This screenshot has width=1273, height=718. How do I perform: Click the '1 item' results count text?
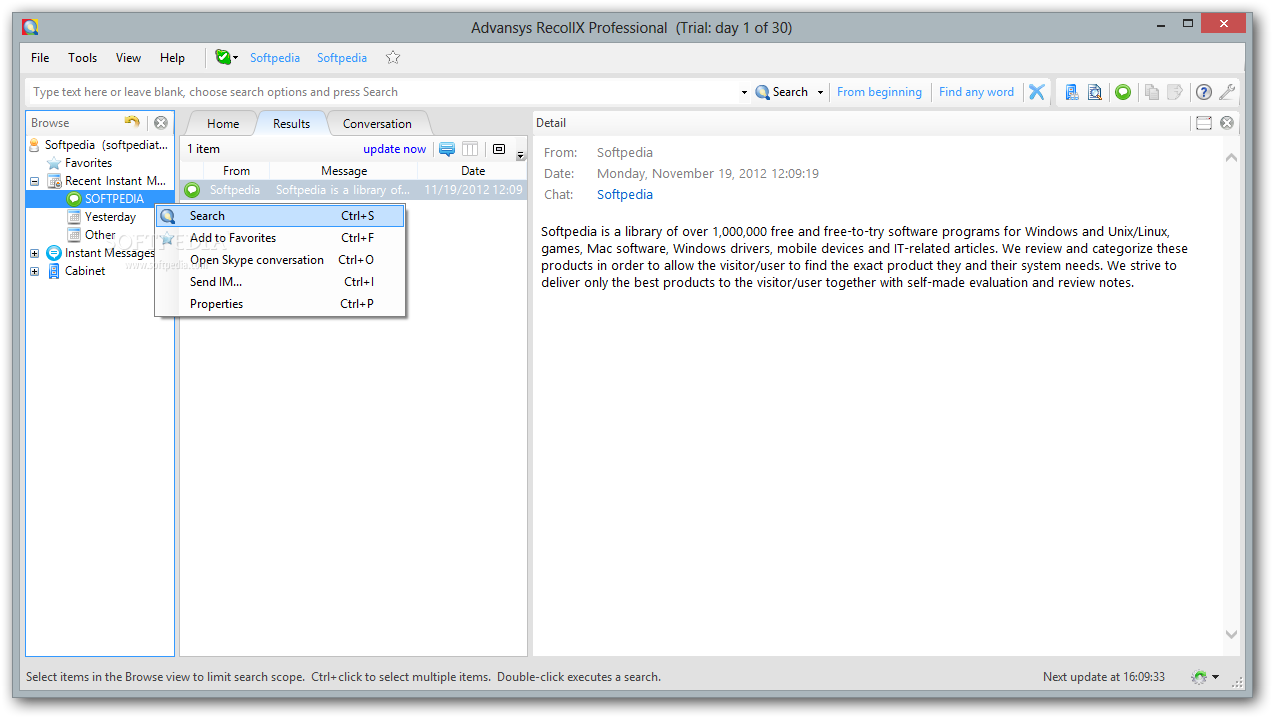(x=203, y=149)
